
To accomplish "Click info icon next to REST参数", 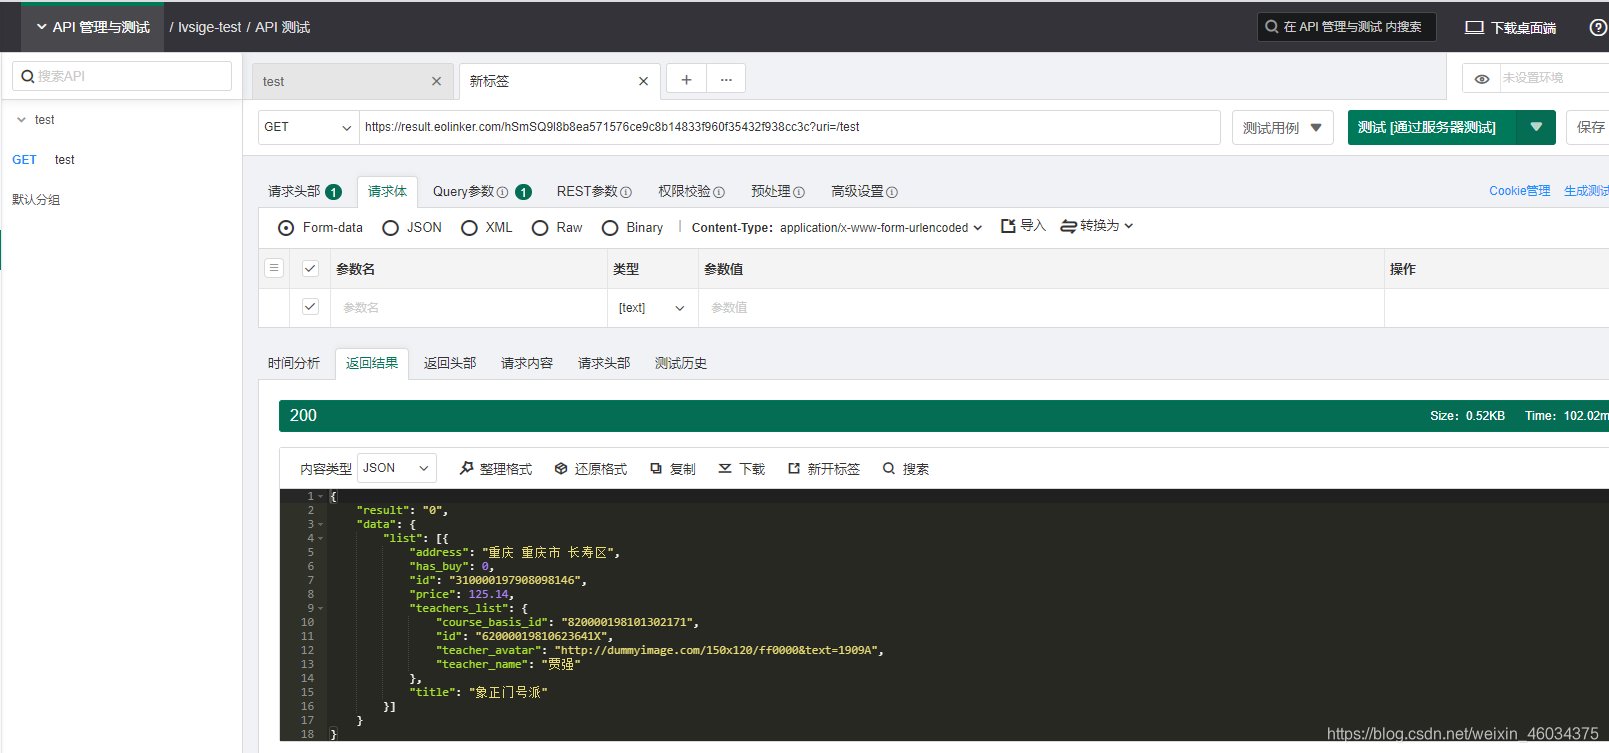I will [626, 192].
